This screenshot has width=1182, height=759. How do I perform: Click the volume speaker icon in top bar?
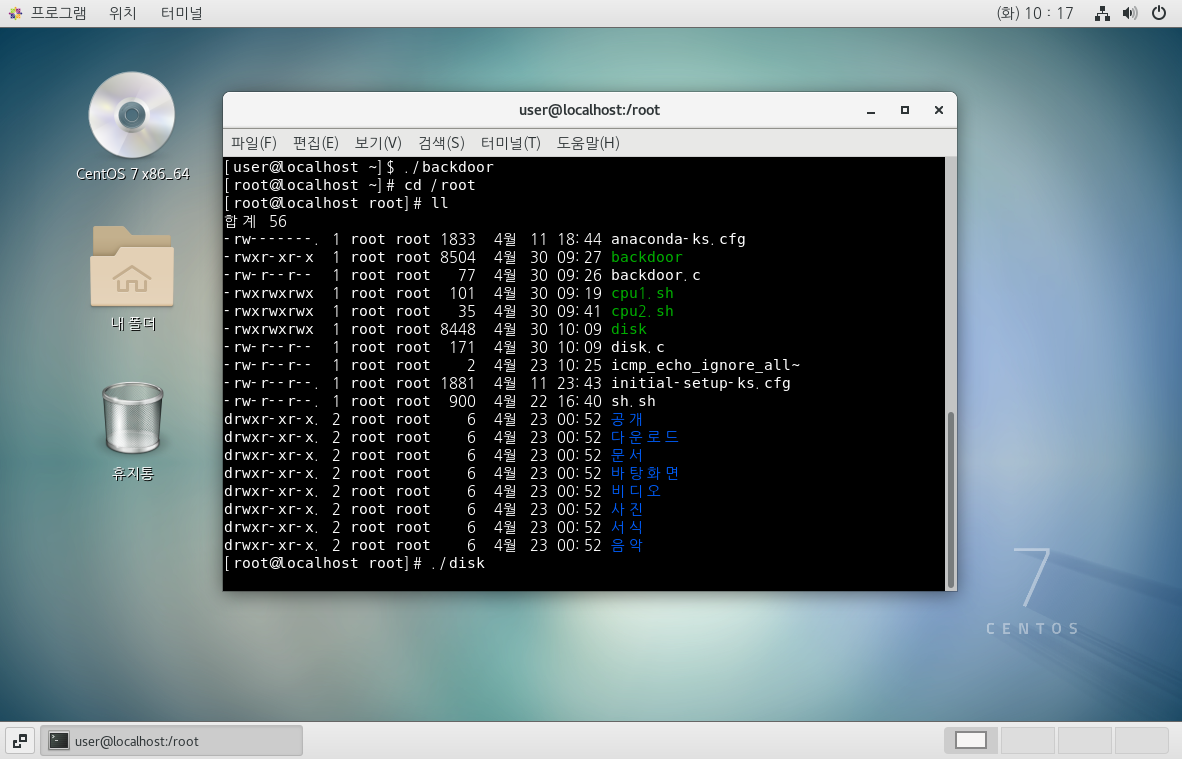[x=1129, y=13]
